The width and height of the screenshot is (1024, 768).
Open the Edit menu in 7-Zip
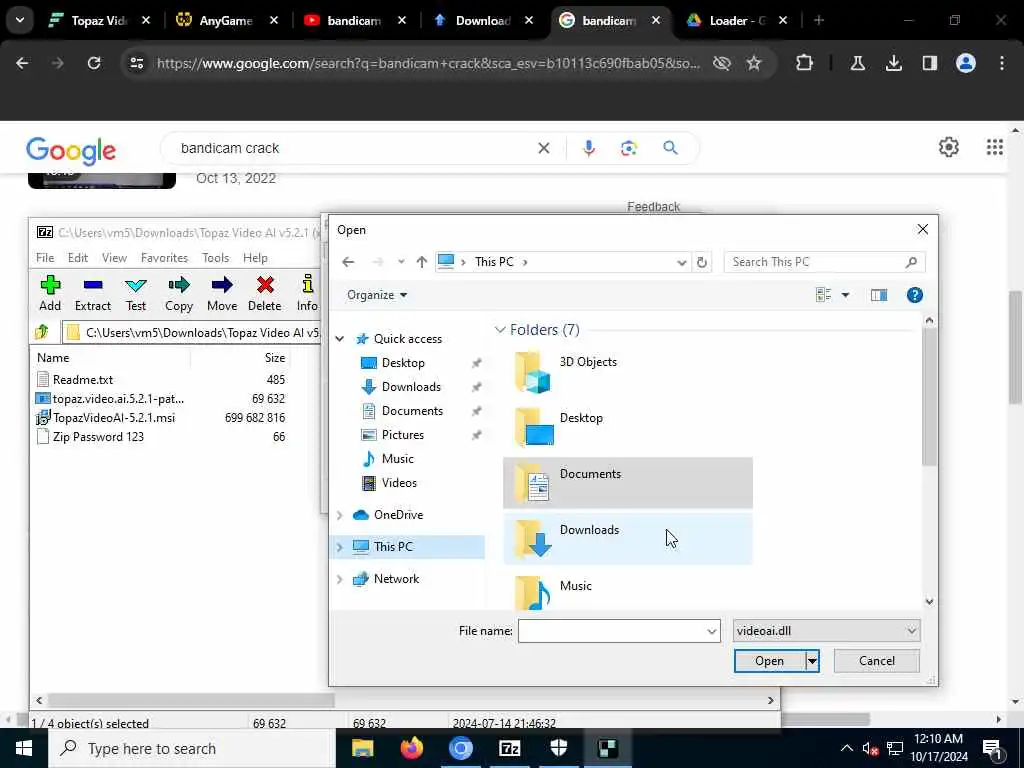click(78, 258)
